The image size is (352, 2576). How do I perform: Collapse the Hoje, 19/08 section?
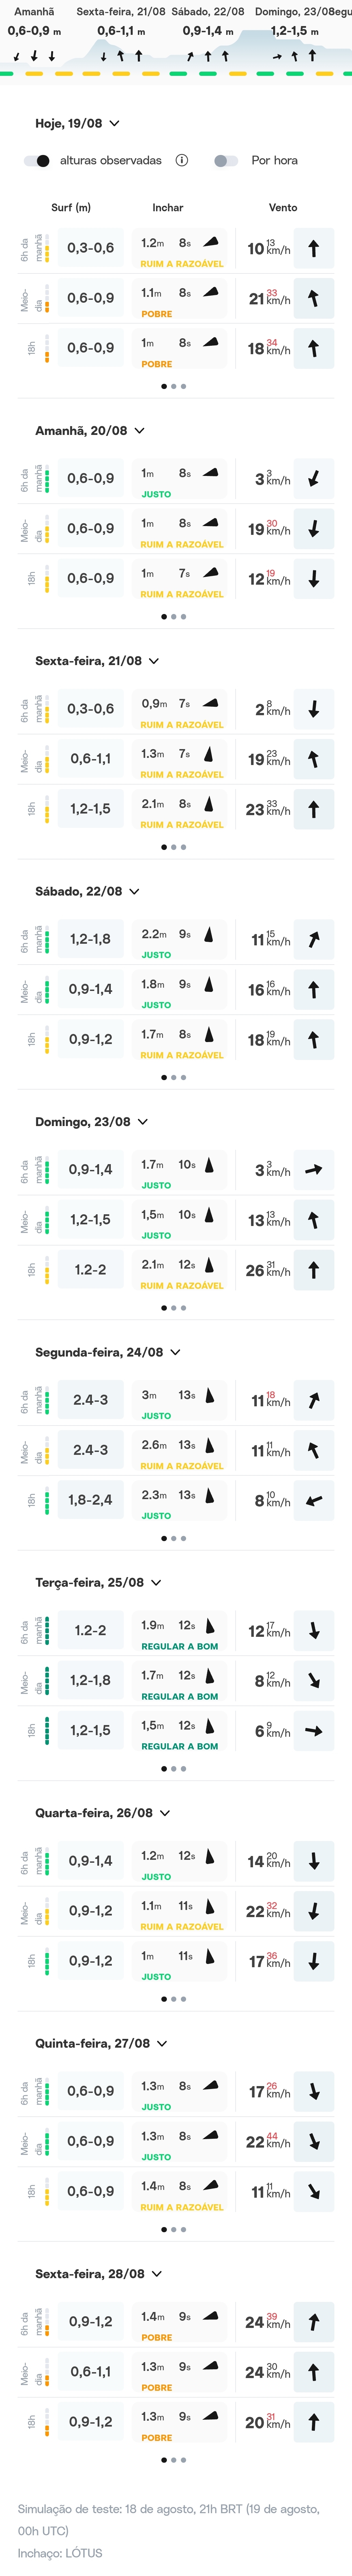point(114,123)
